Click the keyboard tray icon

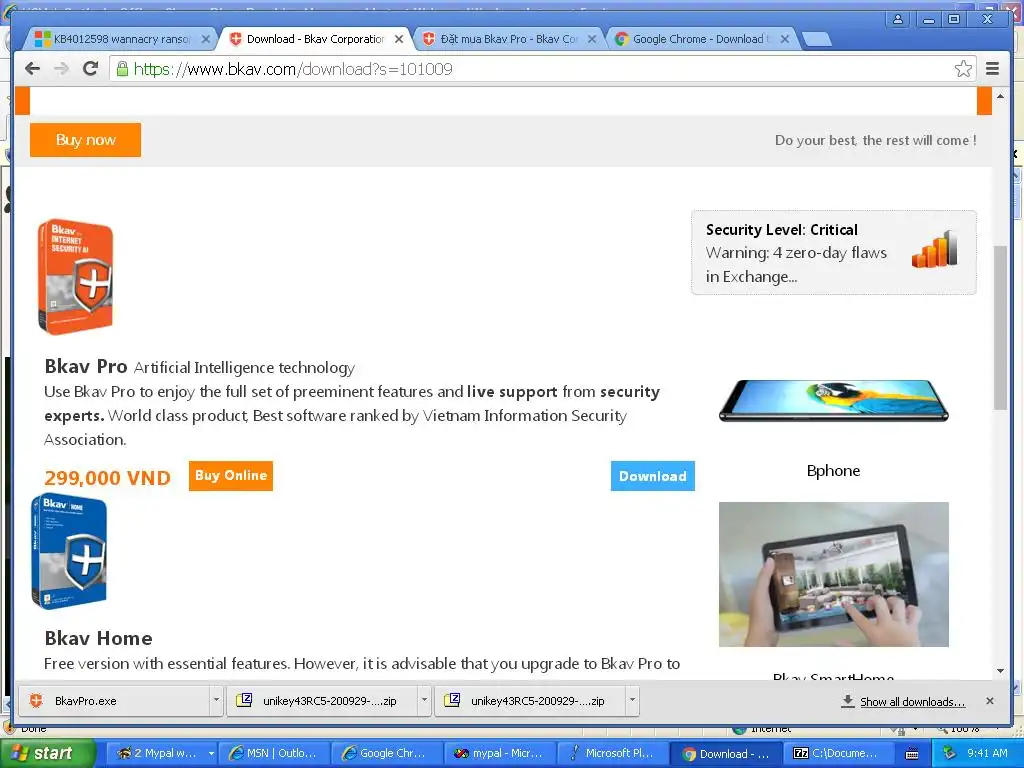[x=912, y=754]
